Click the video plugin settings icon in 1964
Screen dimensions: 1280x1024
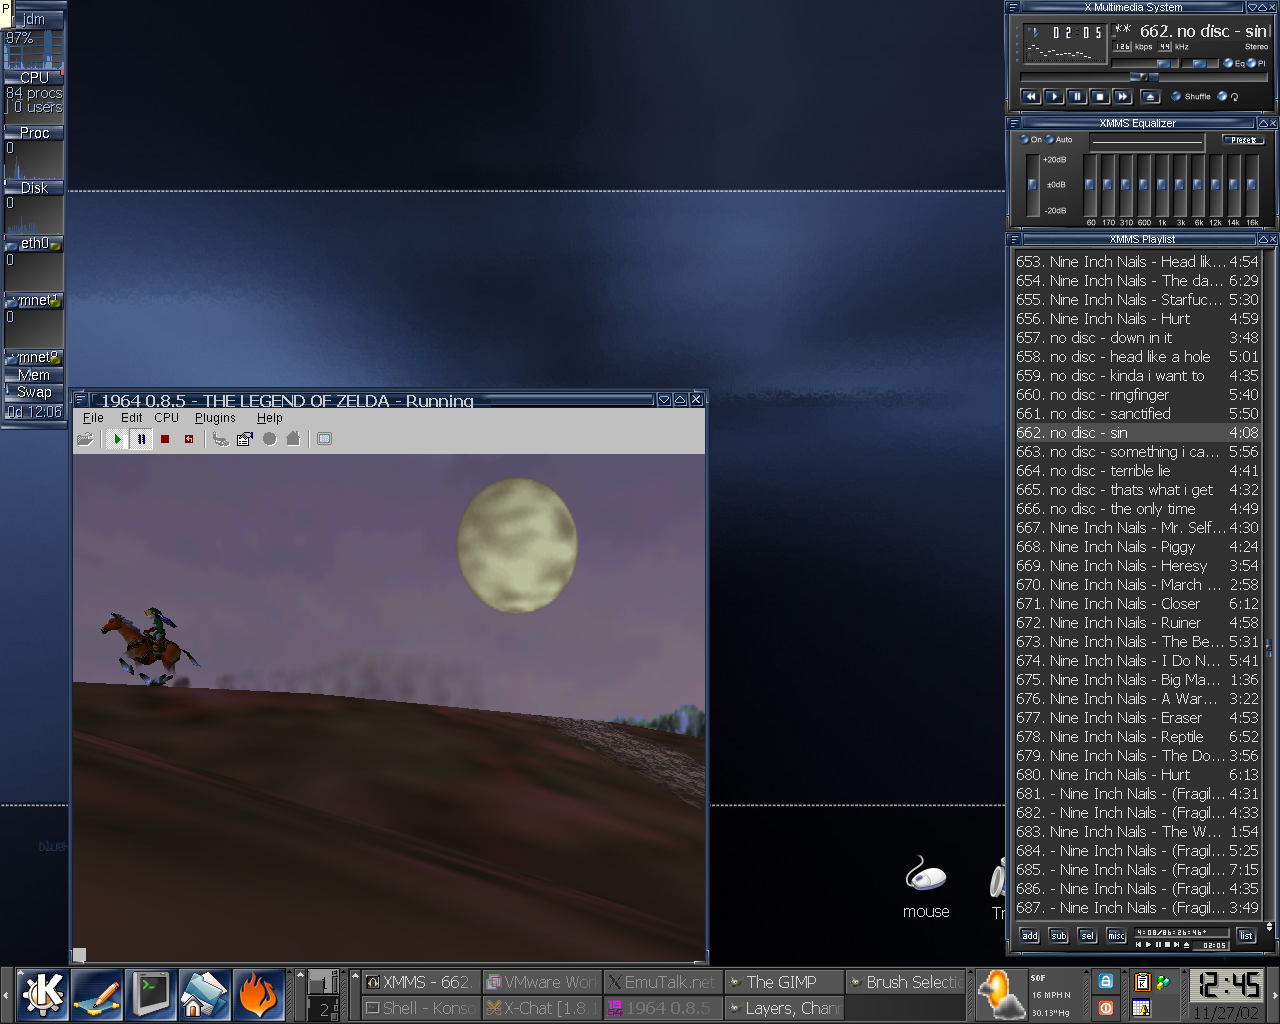245,439
